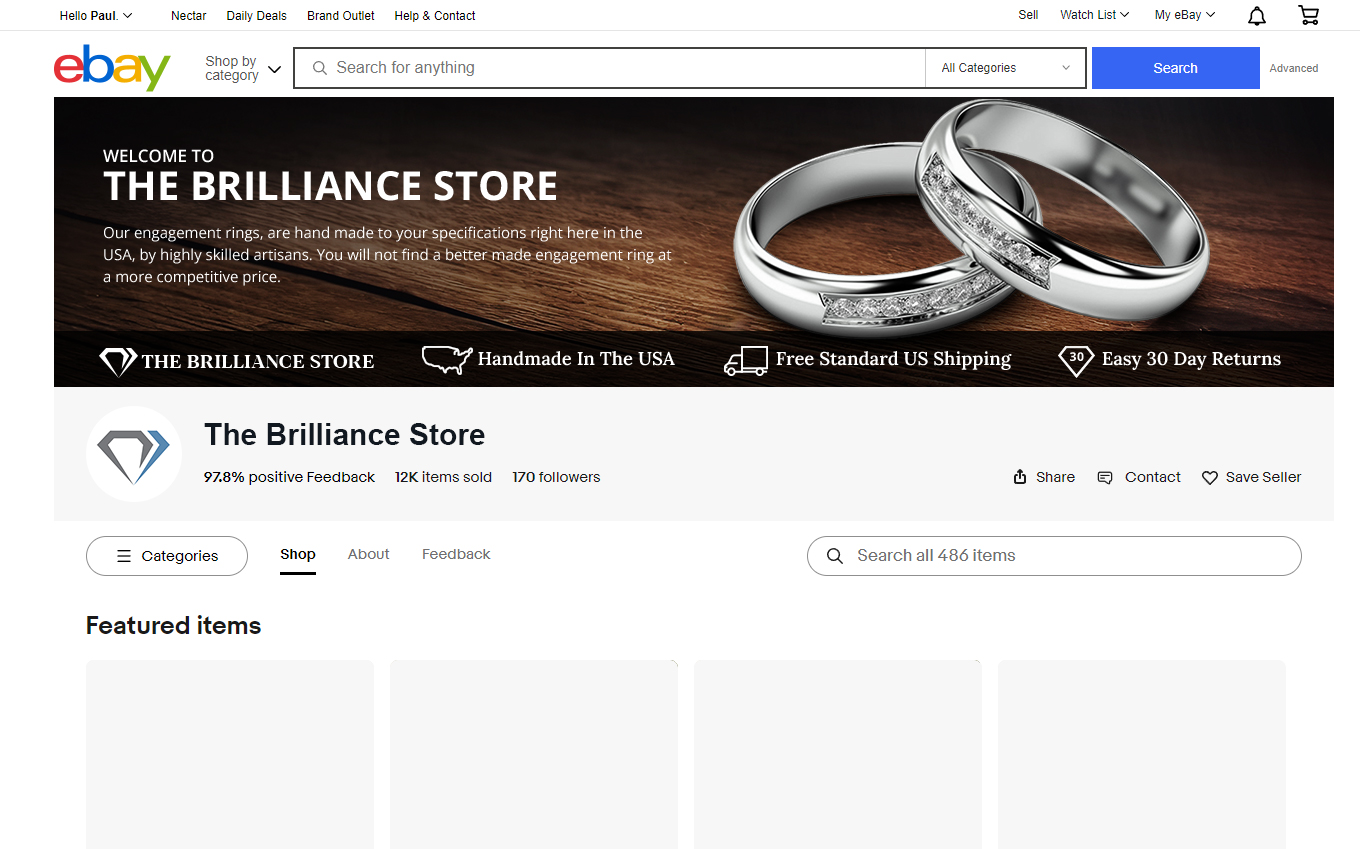Click the USA map icon in banner

[447, 360]
